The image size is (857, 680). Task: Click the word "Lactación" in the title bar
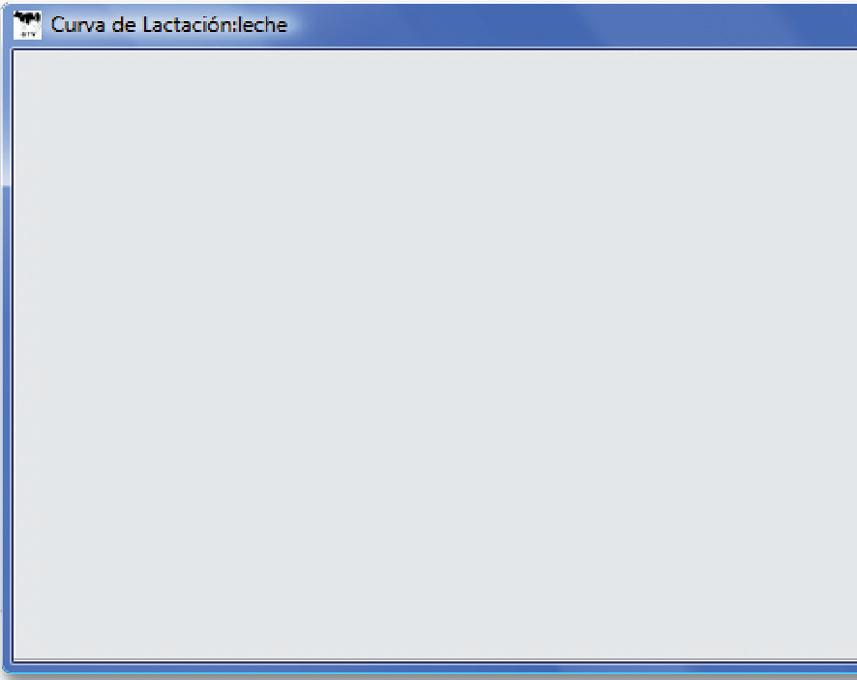tap(188, 25)
